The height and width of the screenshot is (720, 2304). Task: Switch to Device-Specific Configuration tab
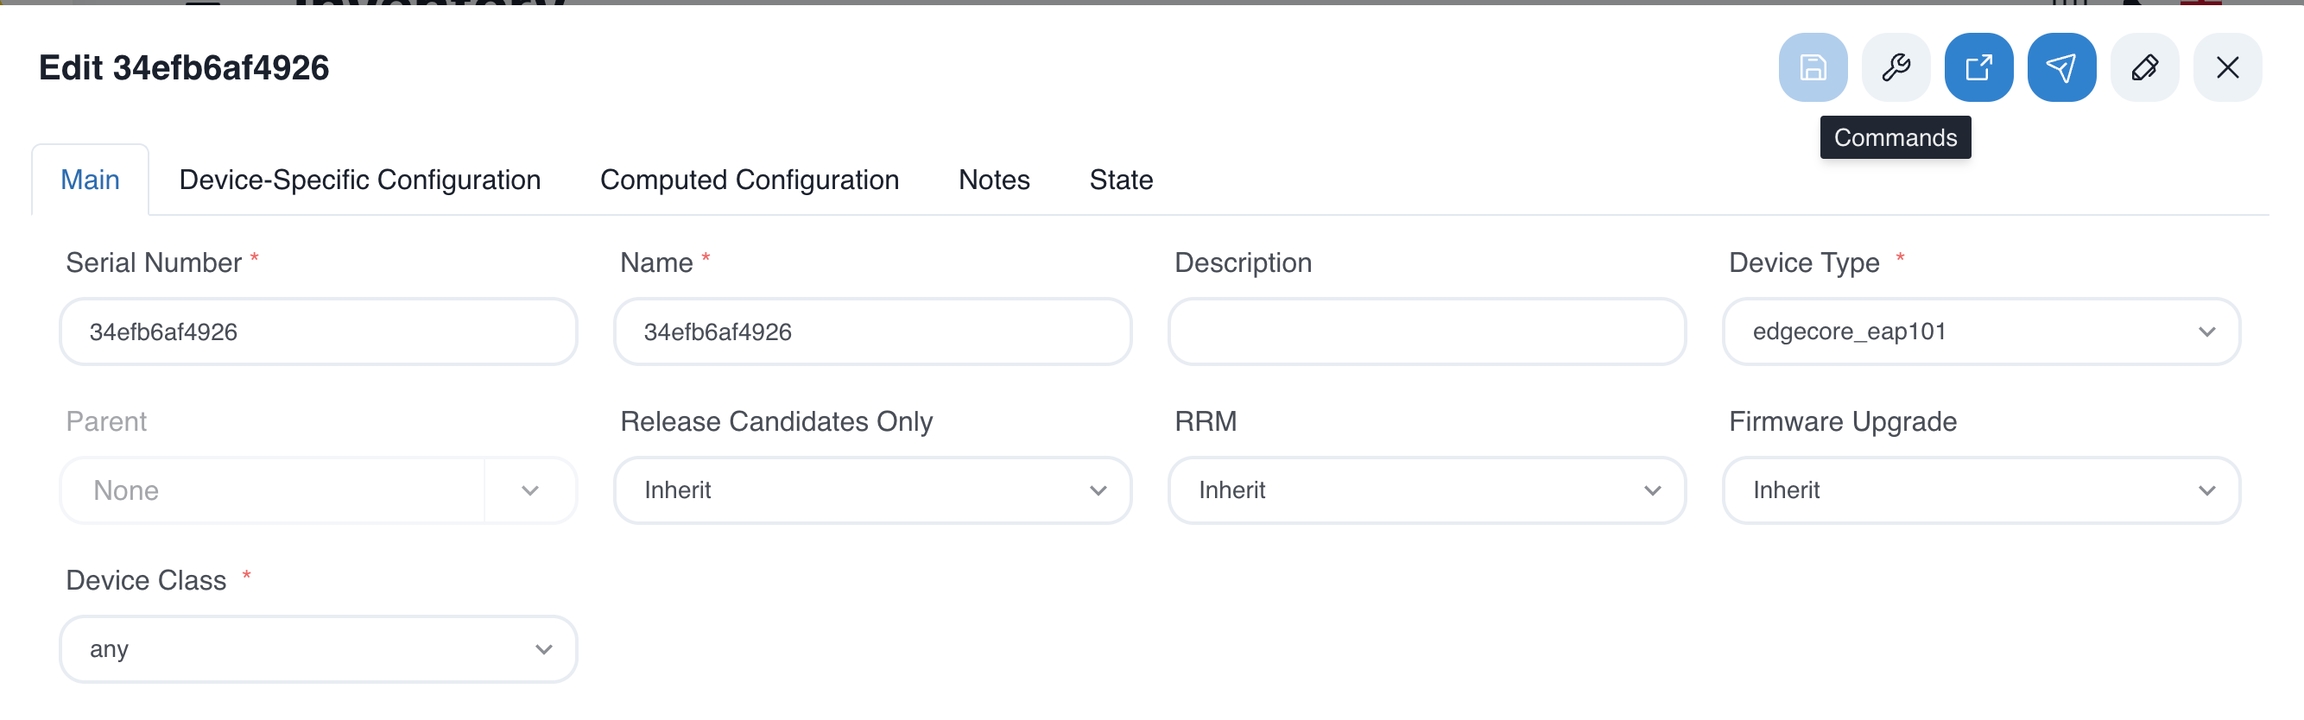(x=359, y=180)
